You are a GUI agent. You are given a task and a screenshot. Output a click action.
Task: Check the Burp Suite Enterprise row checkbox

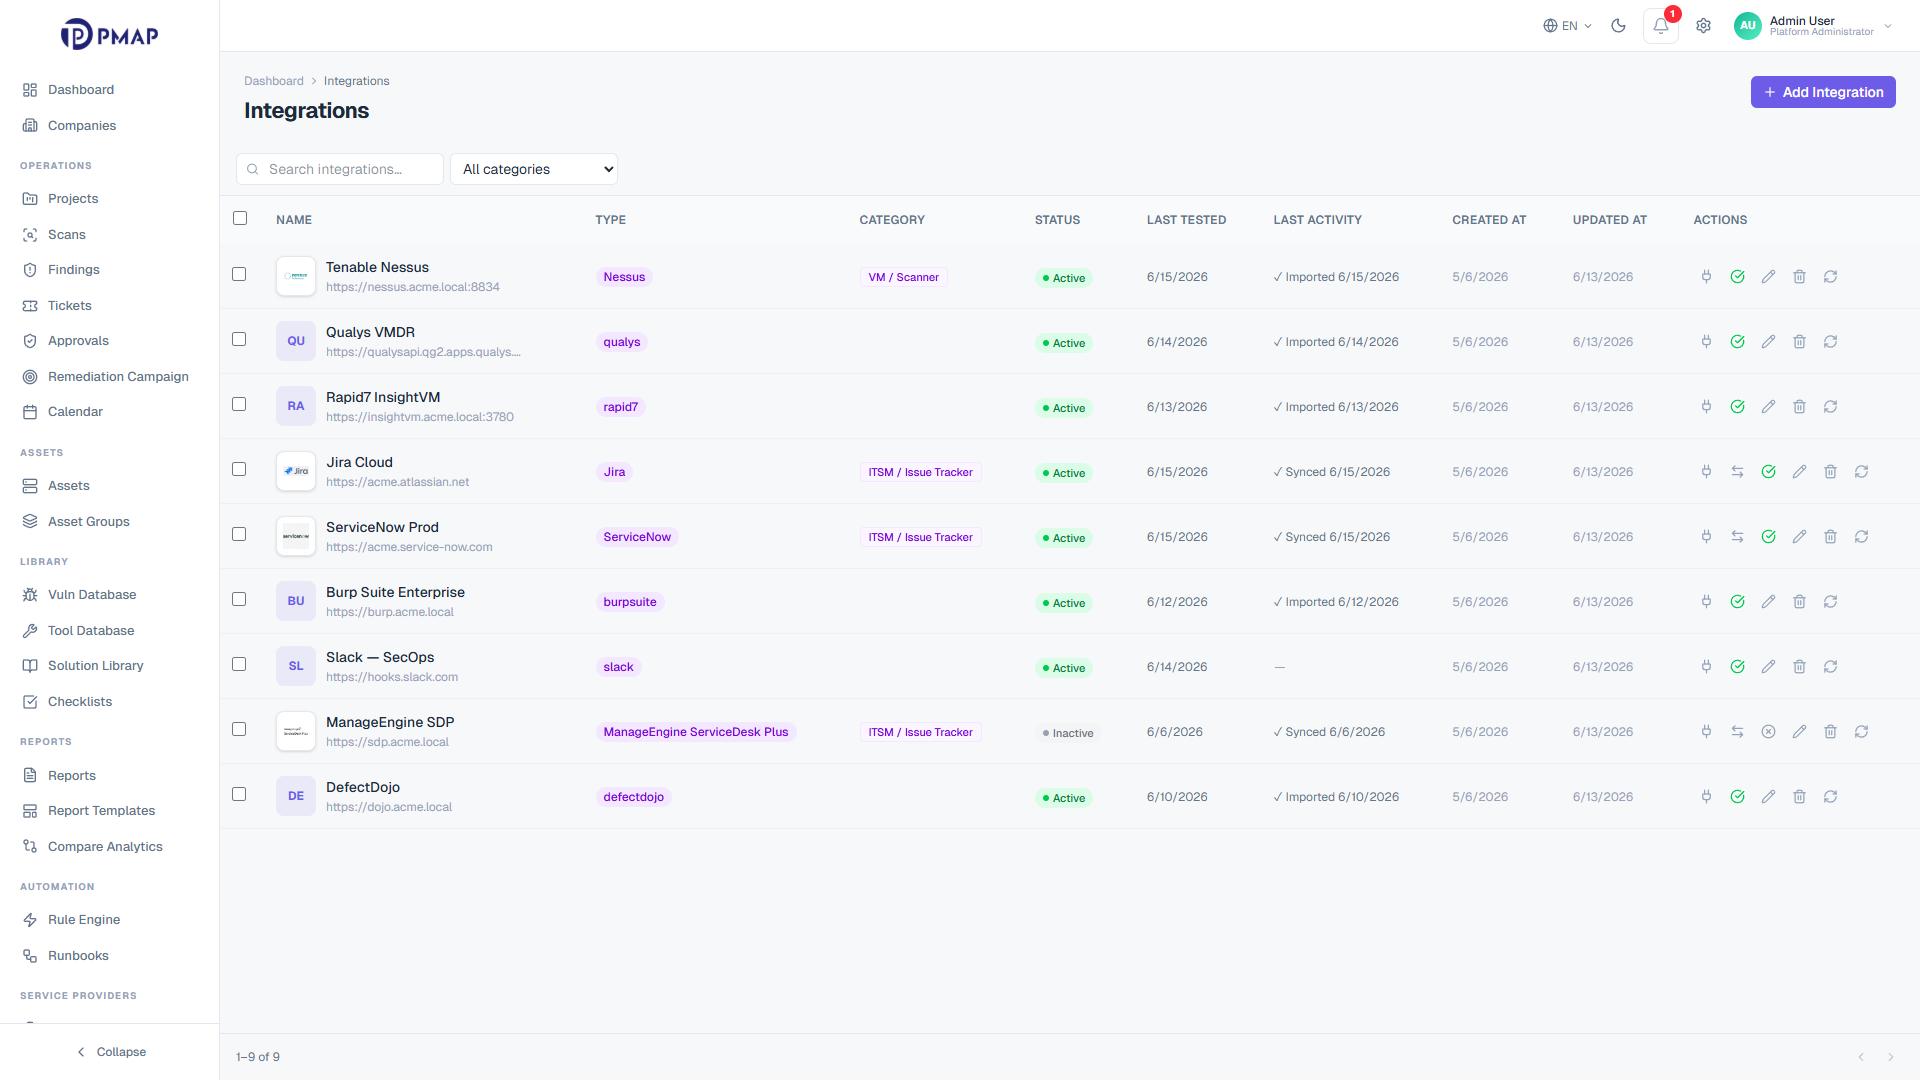pyautogui.click(x=239, y=599)
